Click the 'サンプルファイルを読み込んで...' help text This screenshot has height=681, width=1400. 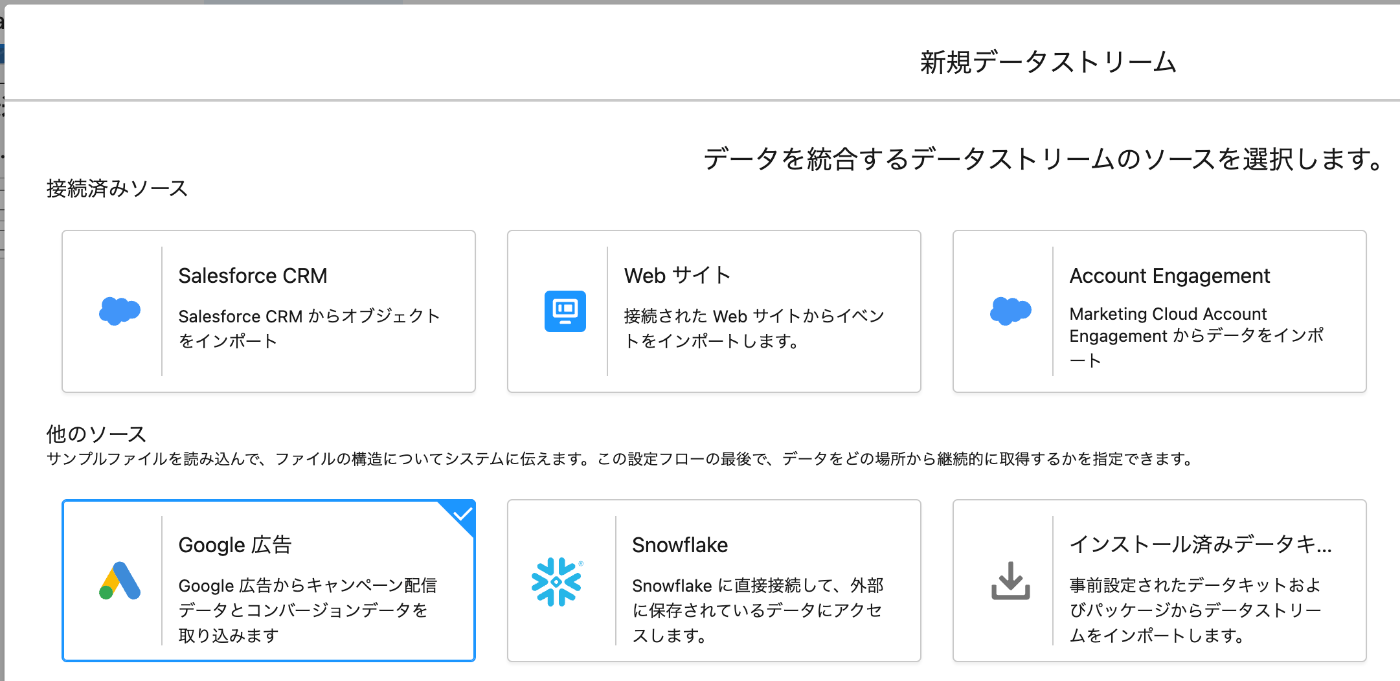[x=620, y=460]
